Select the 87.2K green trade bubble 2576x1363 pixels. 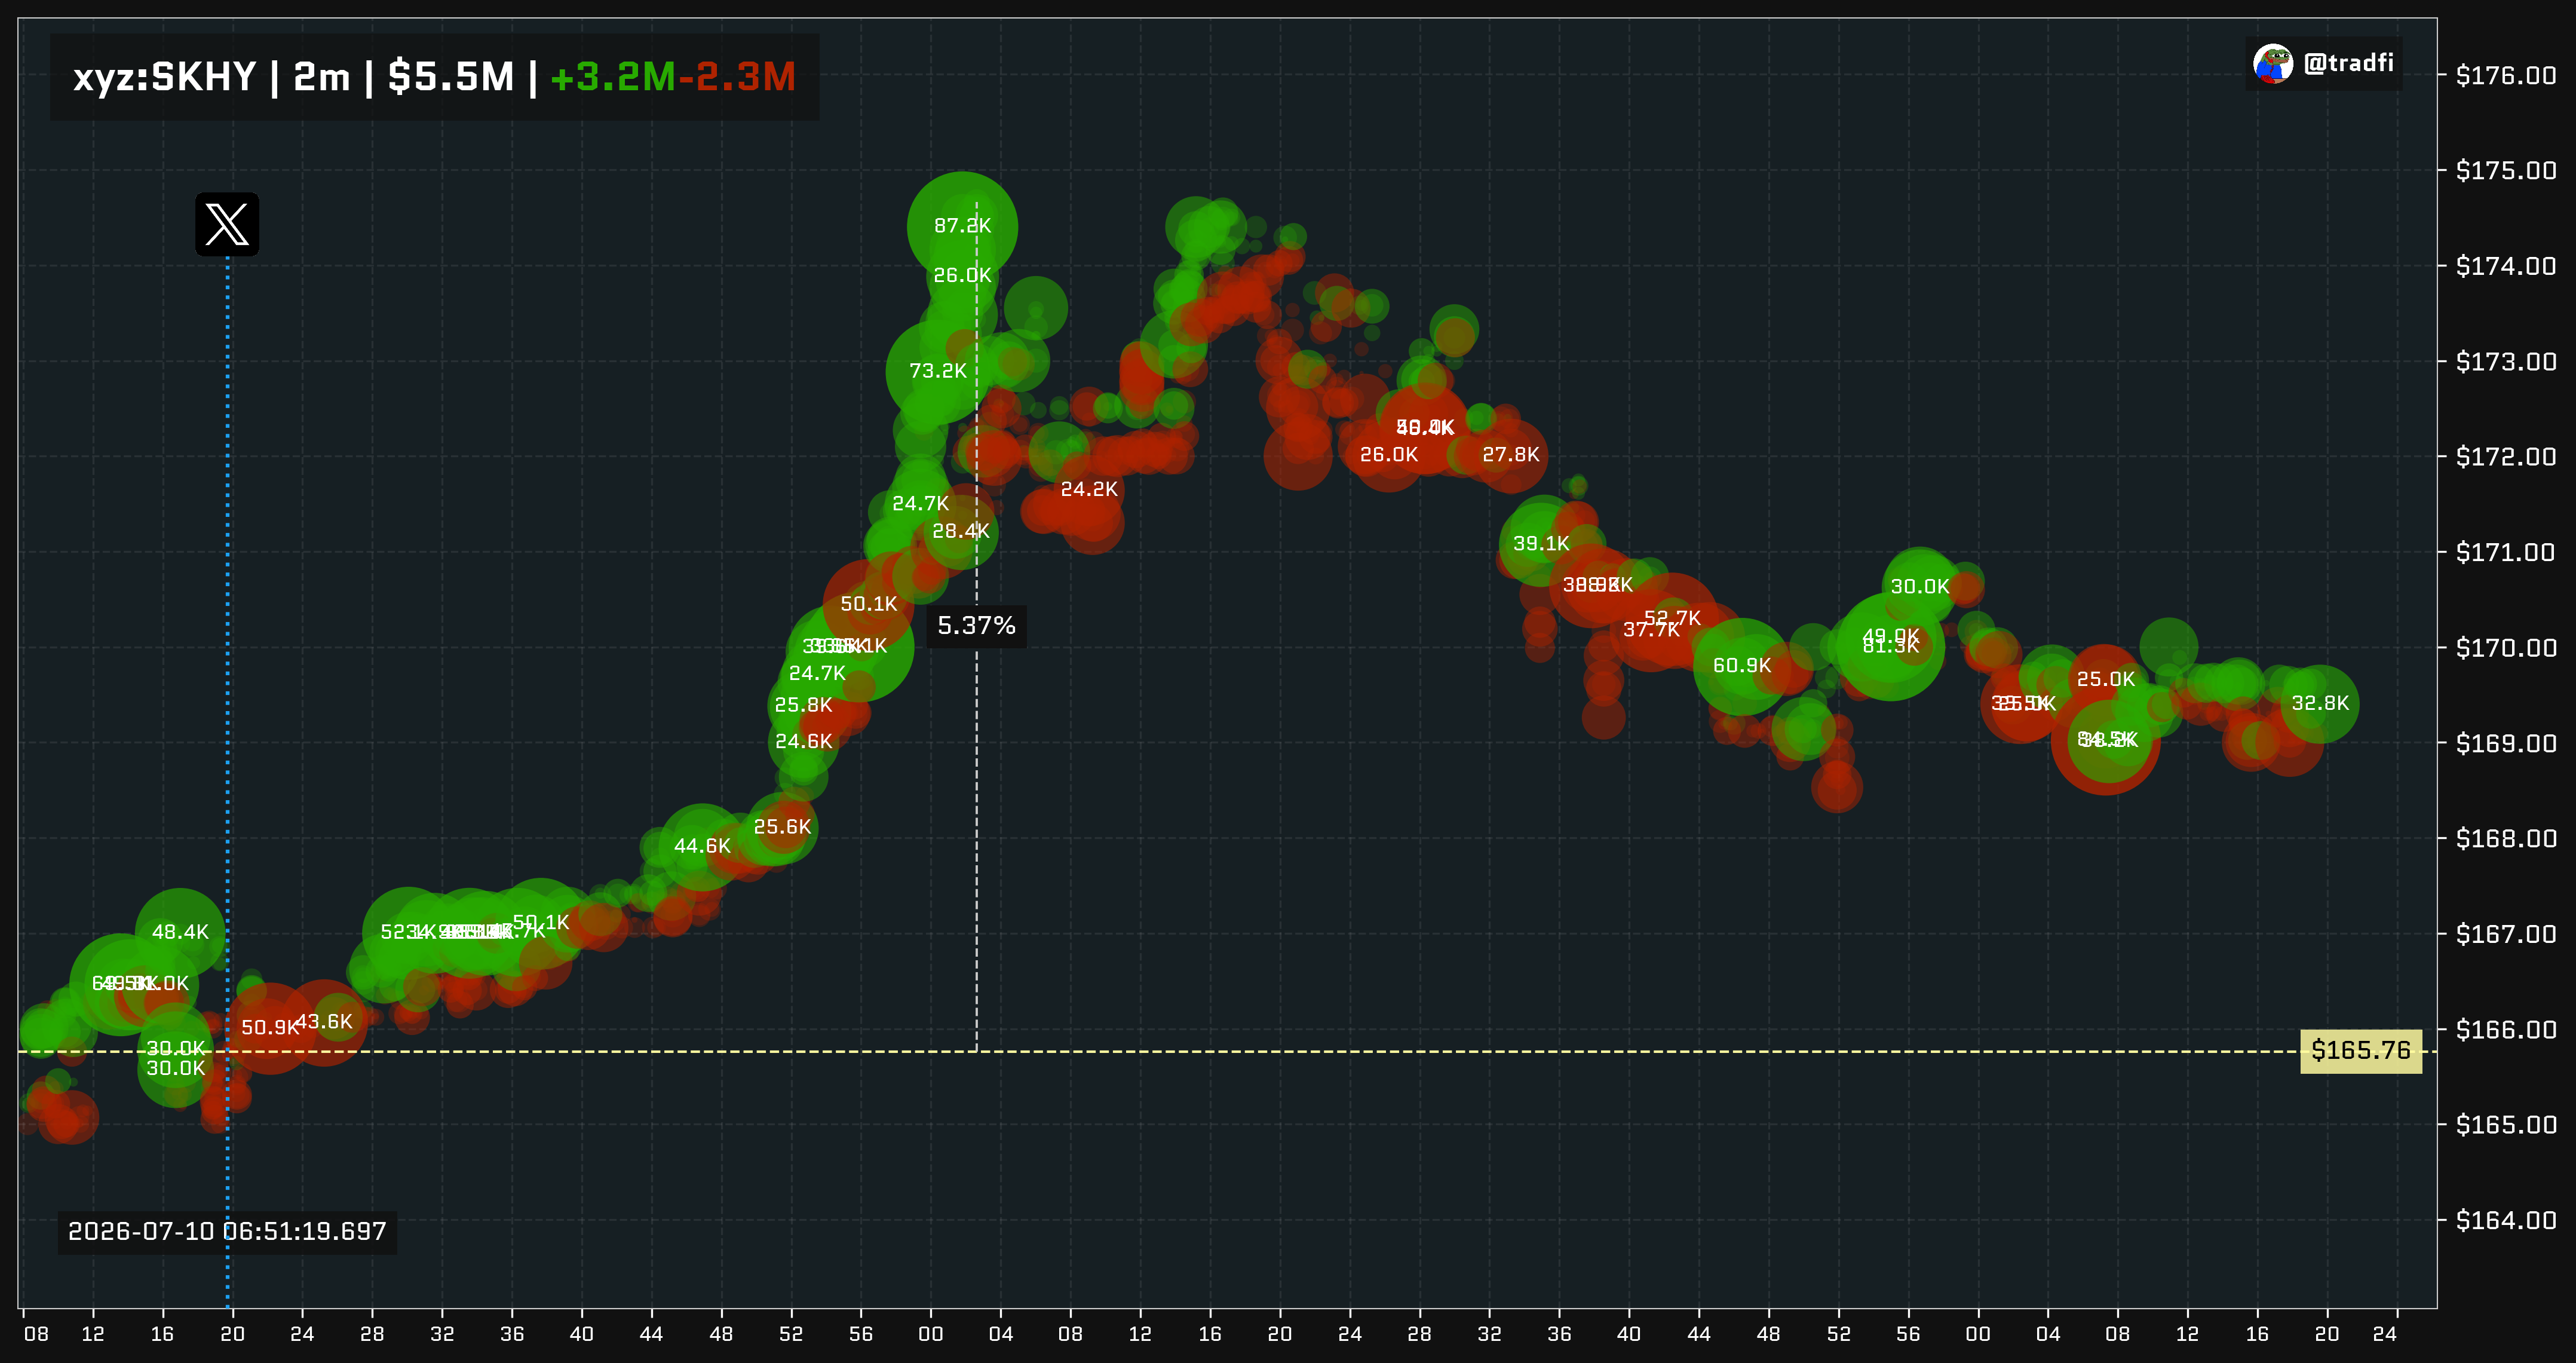(962, 226)
